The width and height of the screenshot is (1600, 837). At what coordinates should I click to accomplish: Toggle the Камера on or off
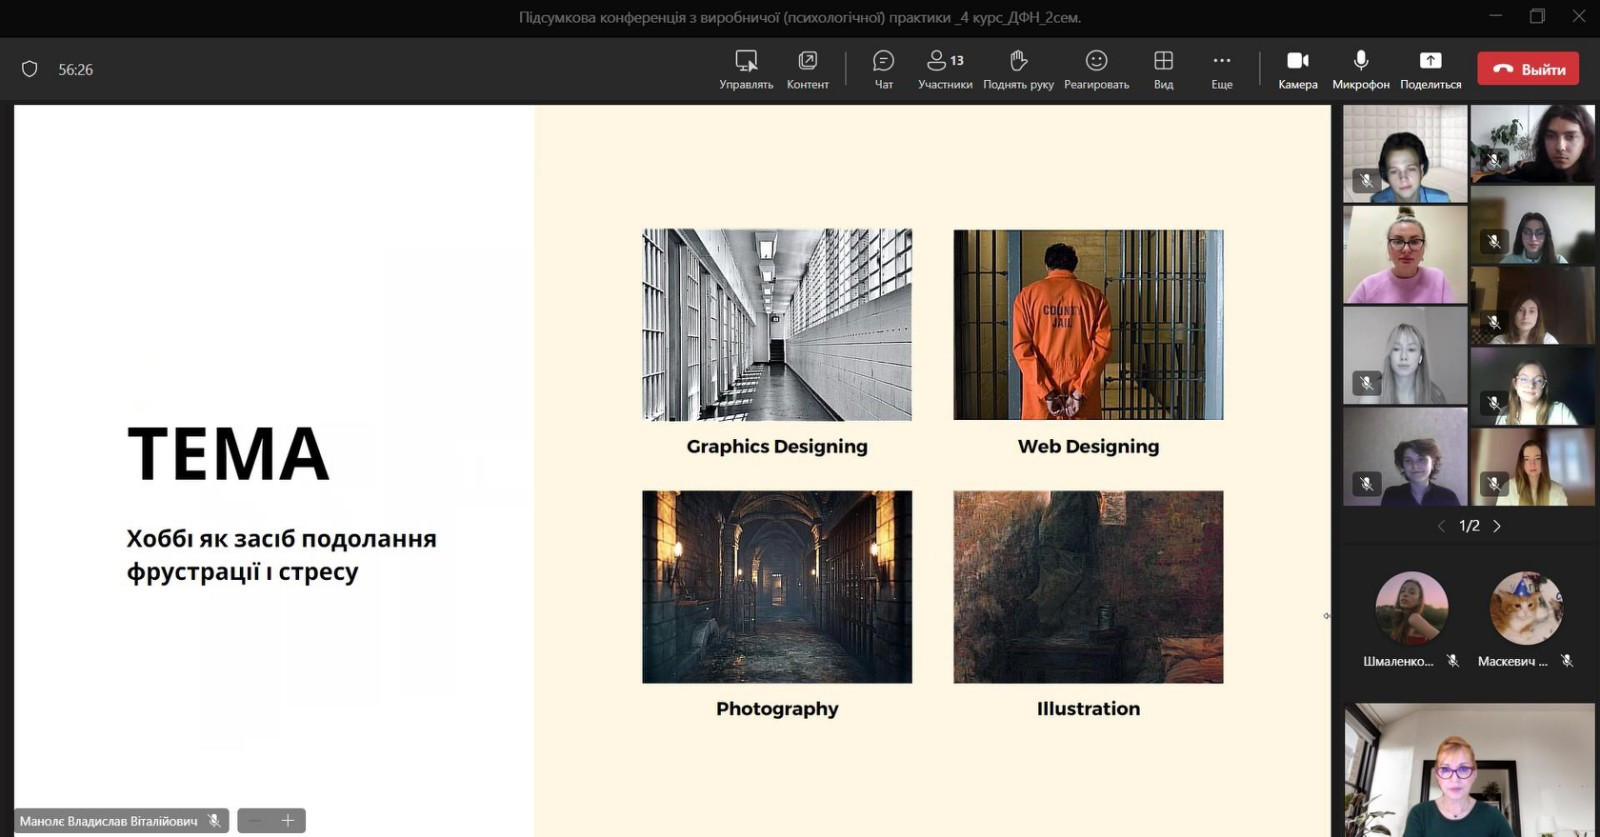(1297, 69)
